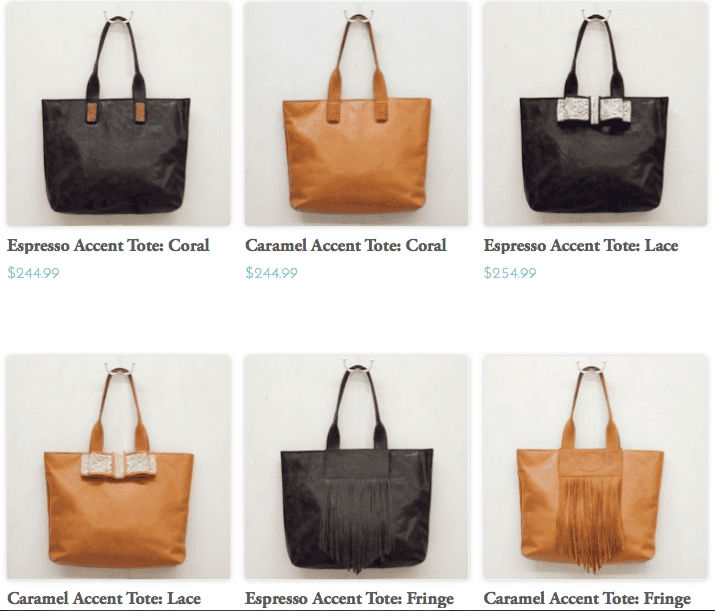
Task: Open the Caramel Accent Tote: Fringe image
Action: [595, 467]
